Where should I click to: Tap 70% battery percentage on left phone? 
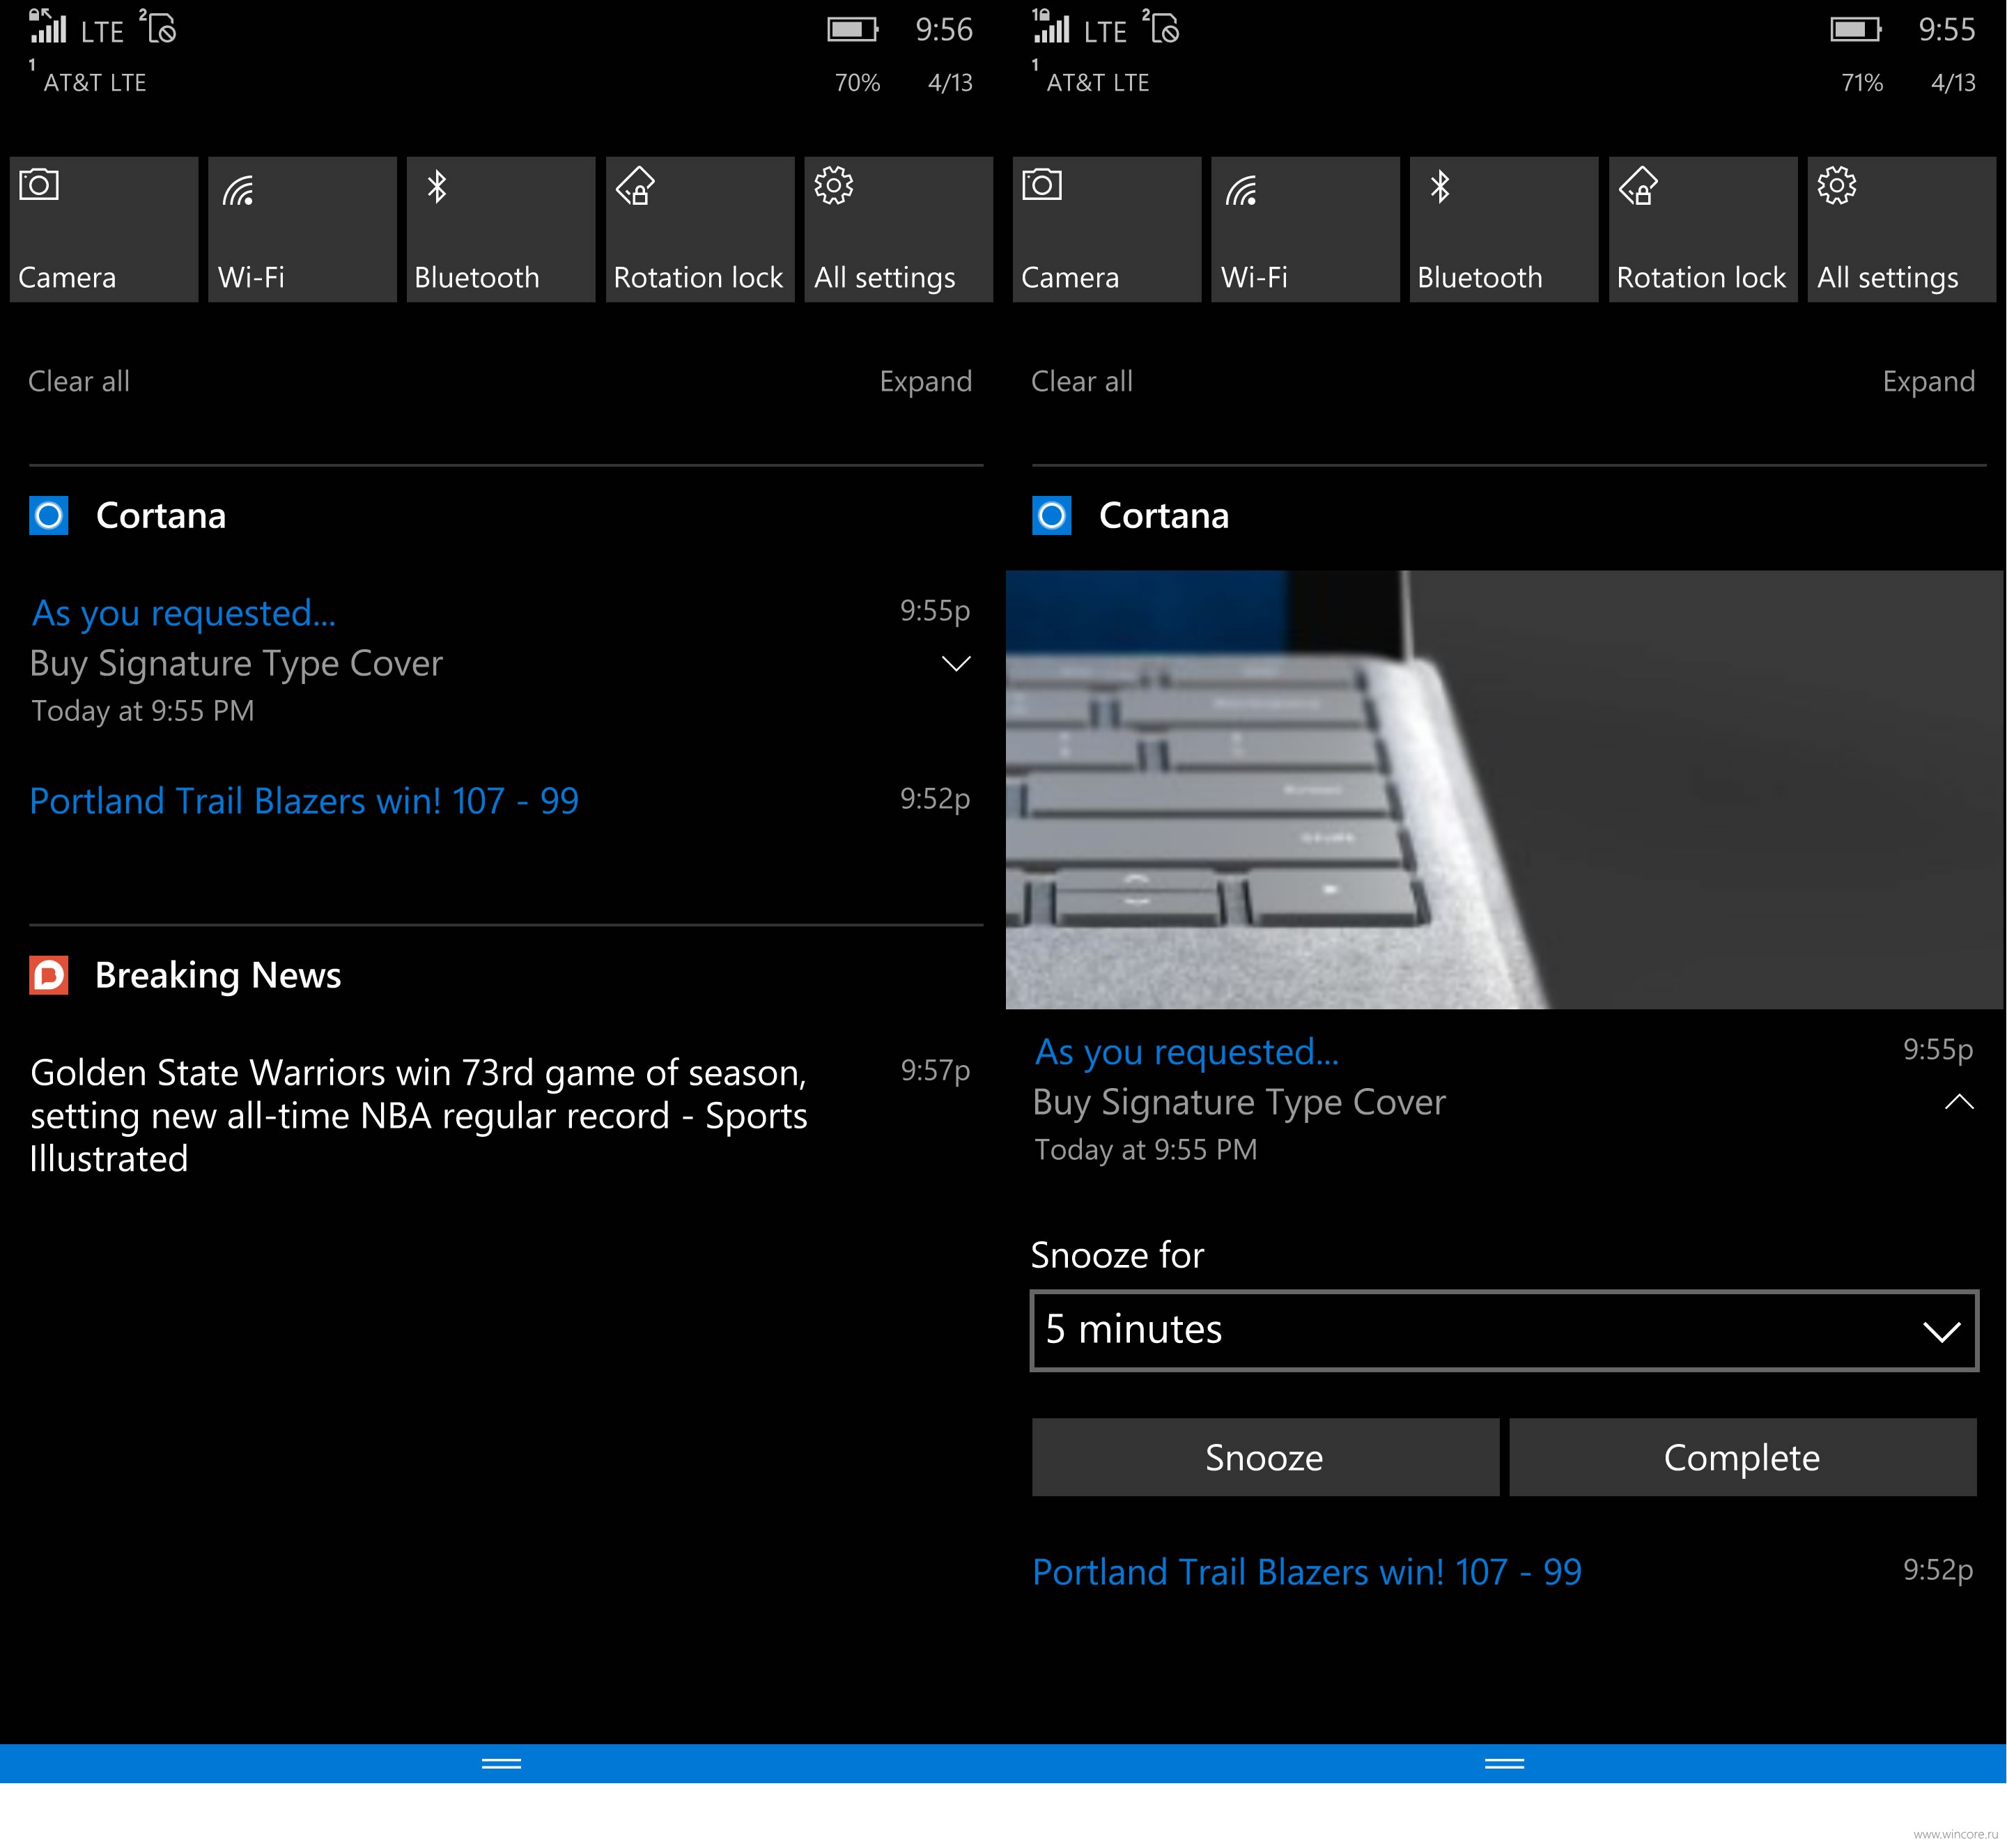[x=858, y=82]
